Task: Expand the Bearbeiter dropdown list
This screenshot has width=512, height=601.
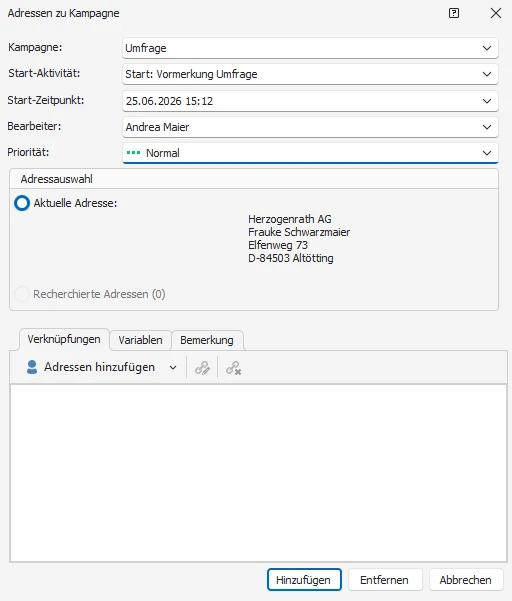Action: [x=487, y=127]
